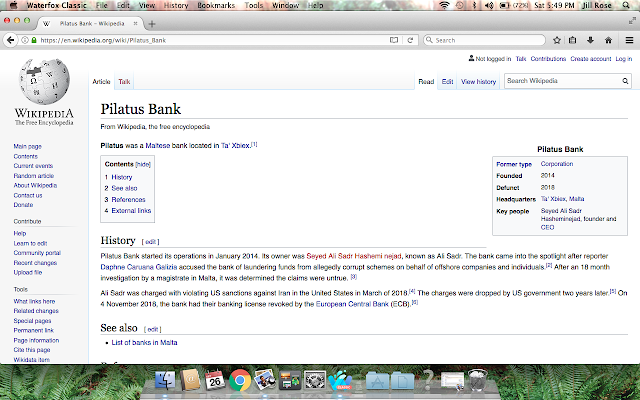Go to the browser Home icon
The image size is (640, 400).
(608, 40)
